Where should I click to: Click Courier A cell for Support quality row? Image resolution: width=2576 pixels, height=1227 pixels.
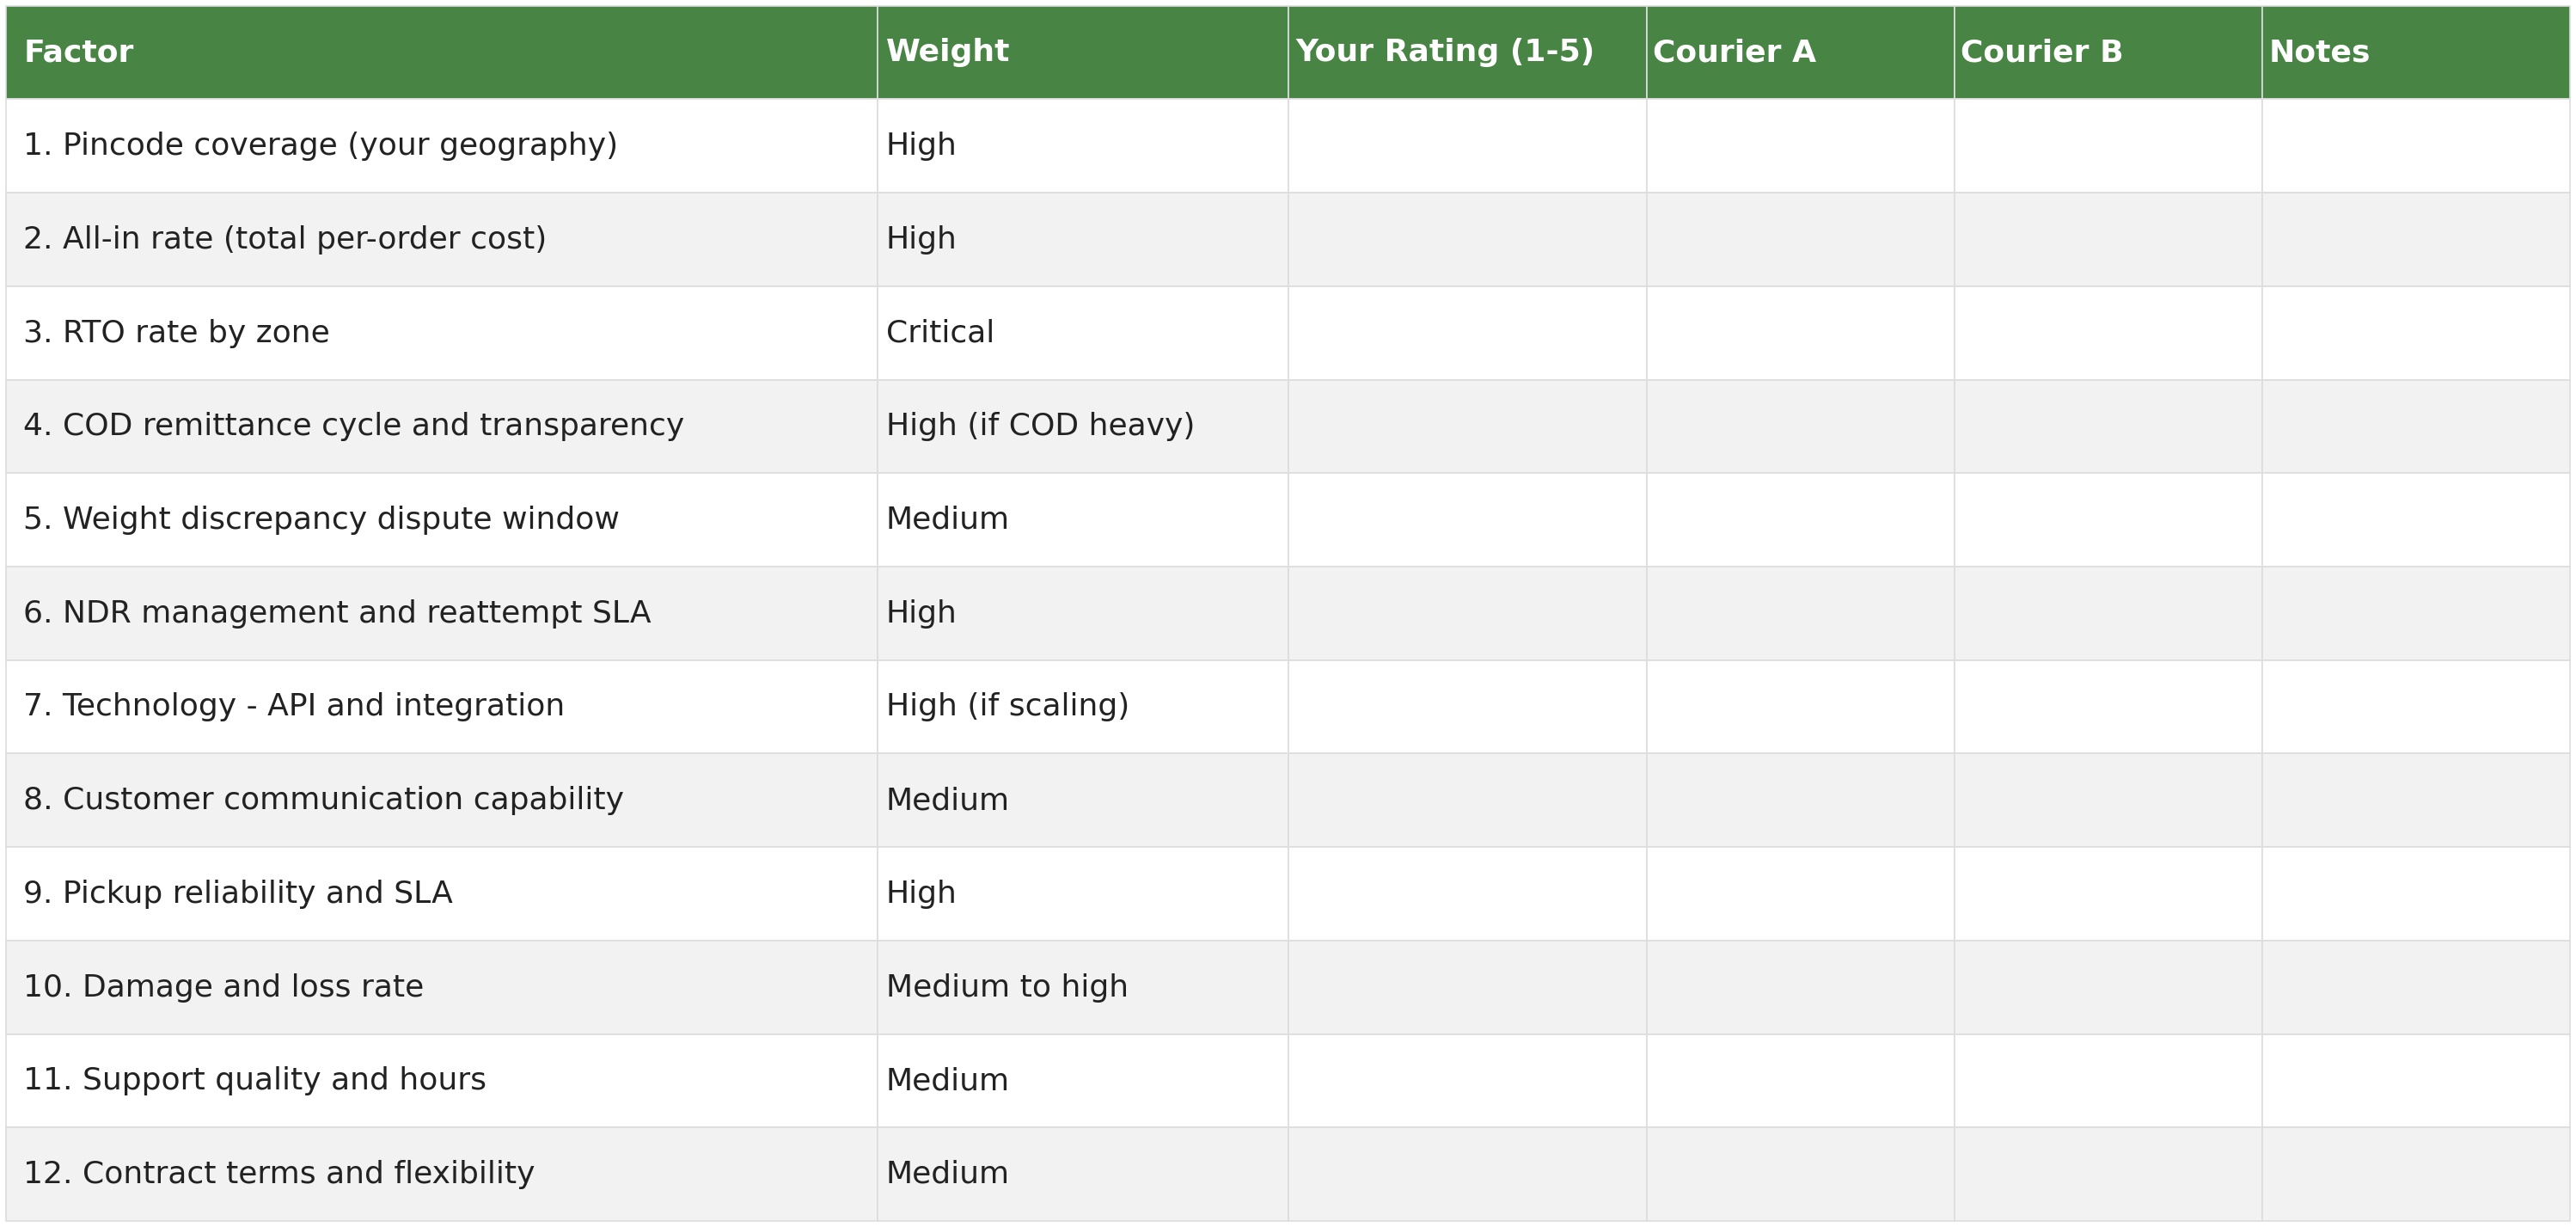point(1800,1081)
